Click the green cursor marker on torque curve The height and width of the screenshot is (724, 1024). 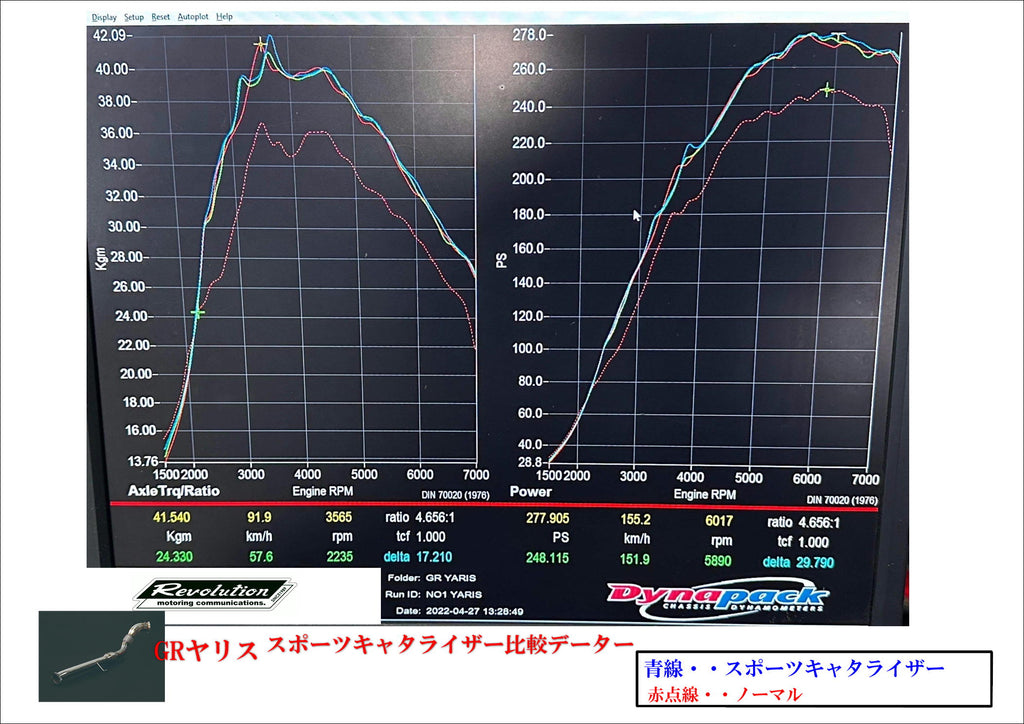(x=197, y=313)
